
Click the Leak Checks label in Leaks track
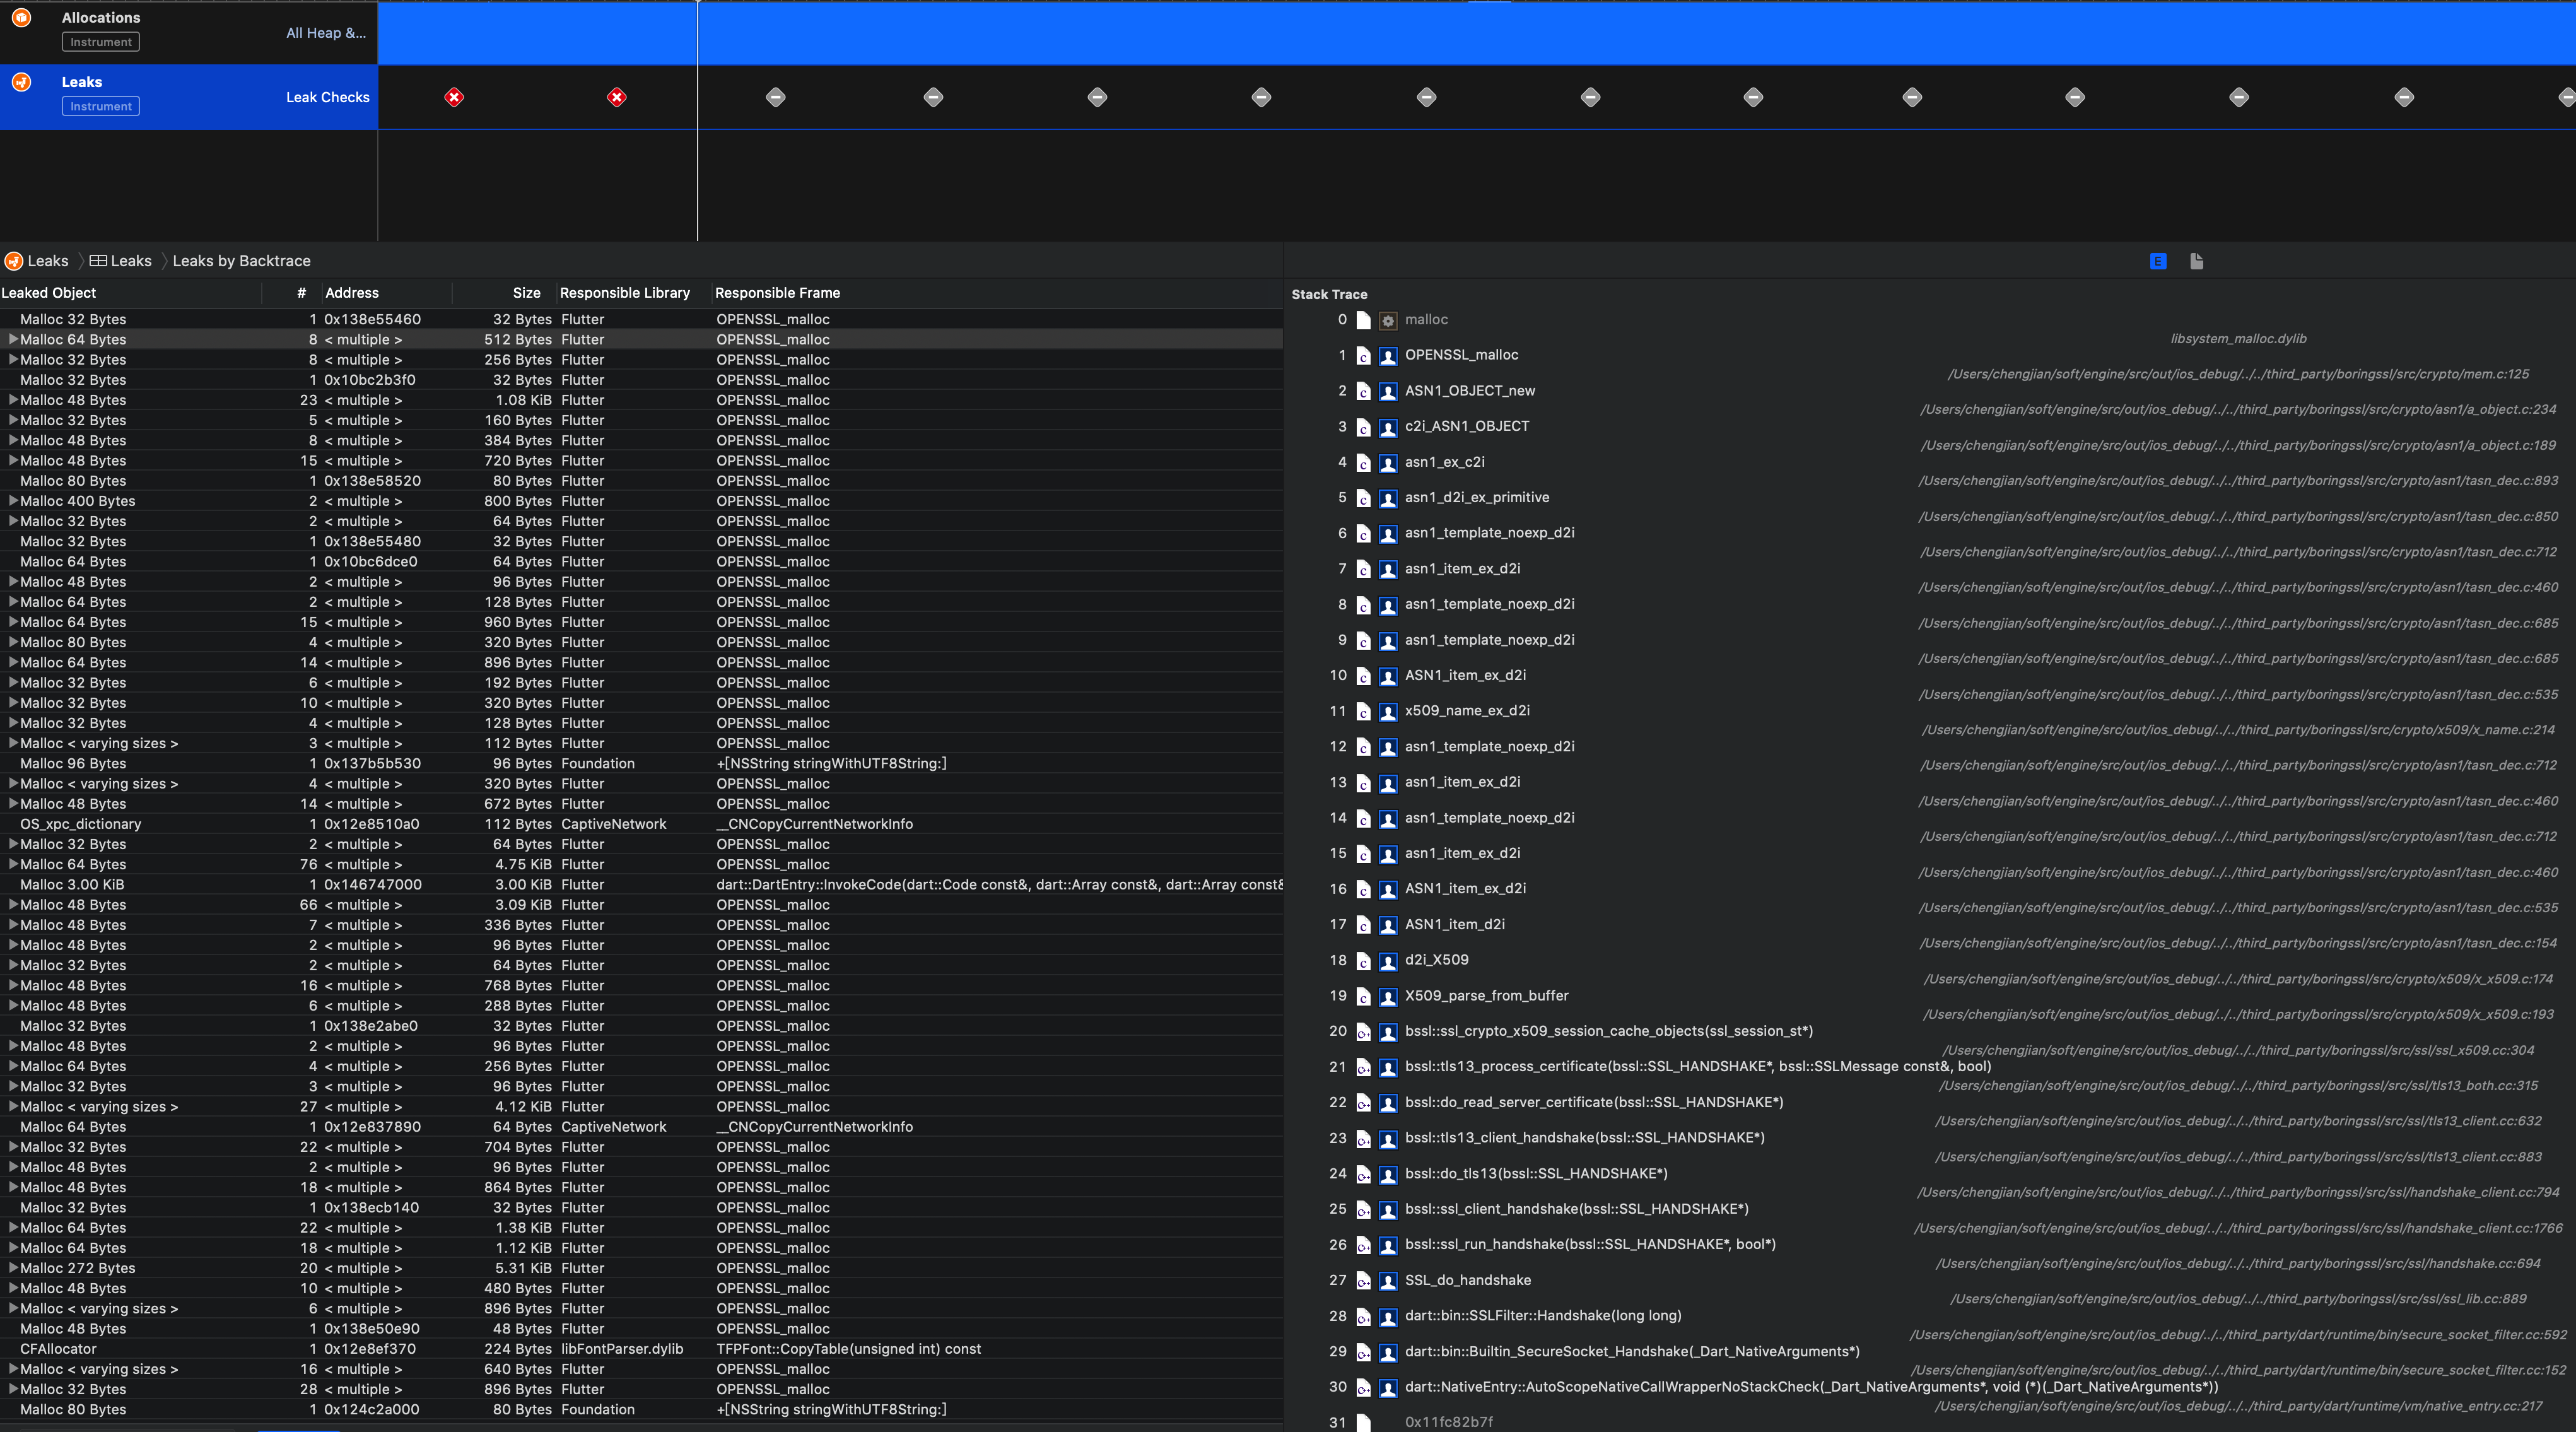tap(327, 97)
